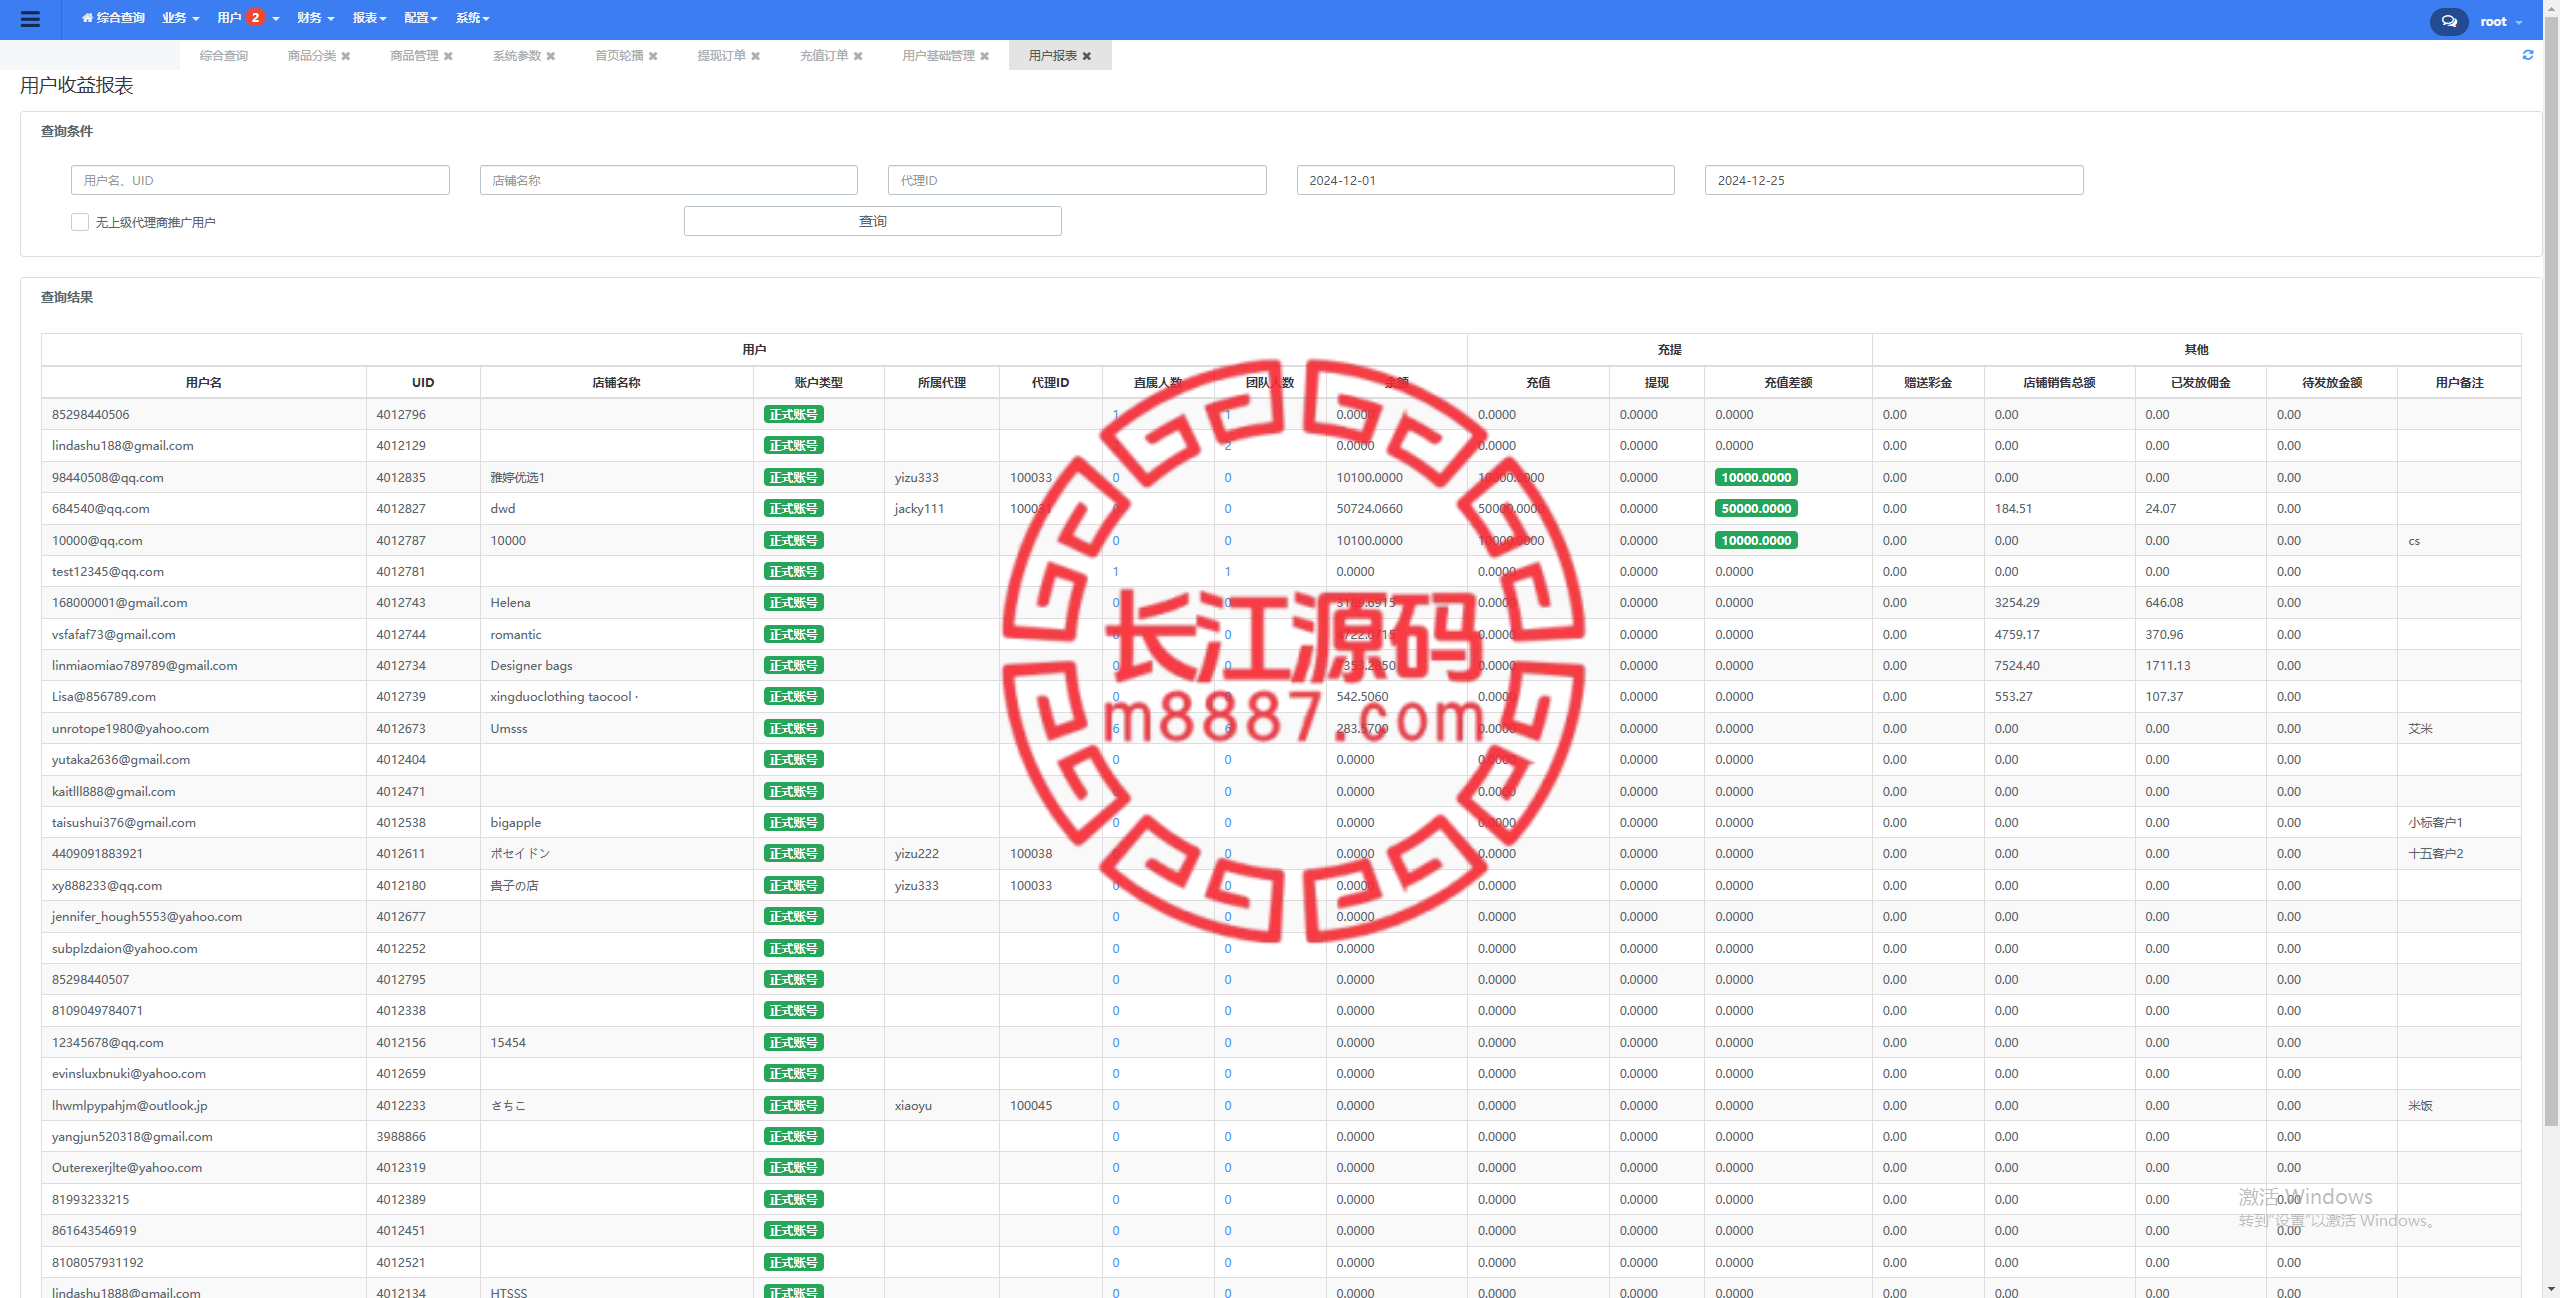The height and width of the screenshot is (1298, 2560).
Task: Click agent ID 100045
Action: tap(1031, 1105)
